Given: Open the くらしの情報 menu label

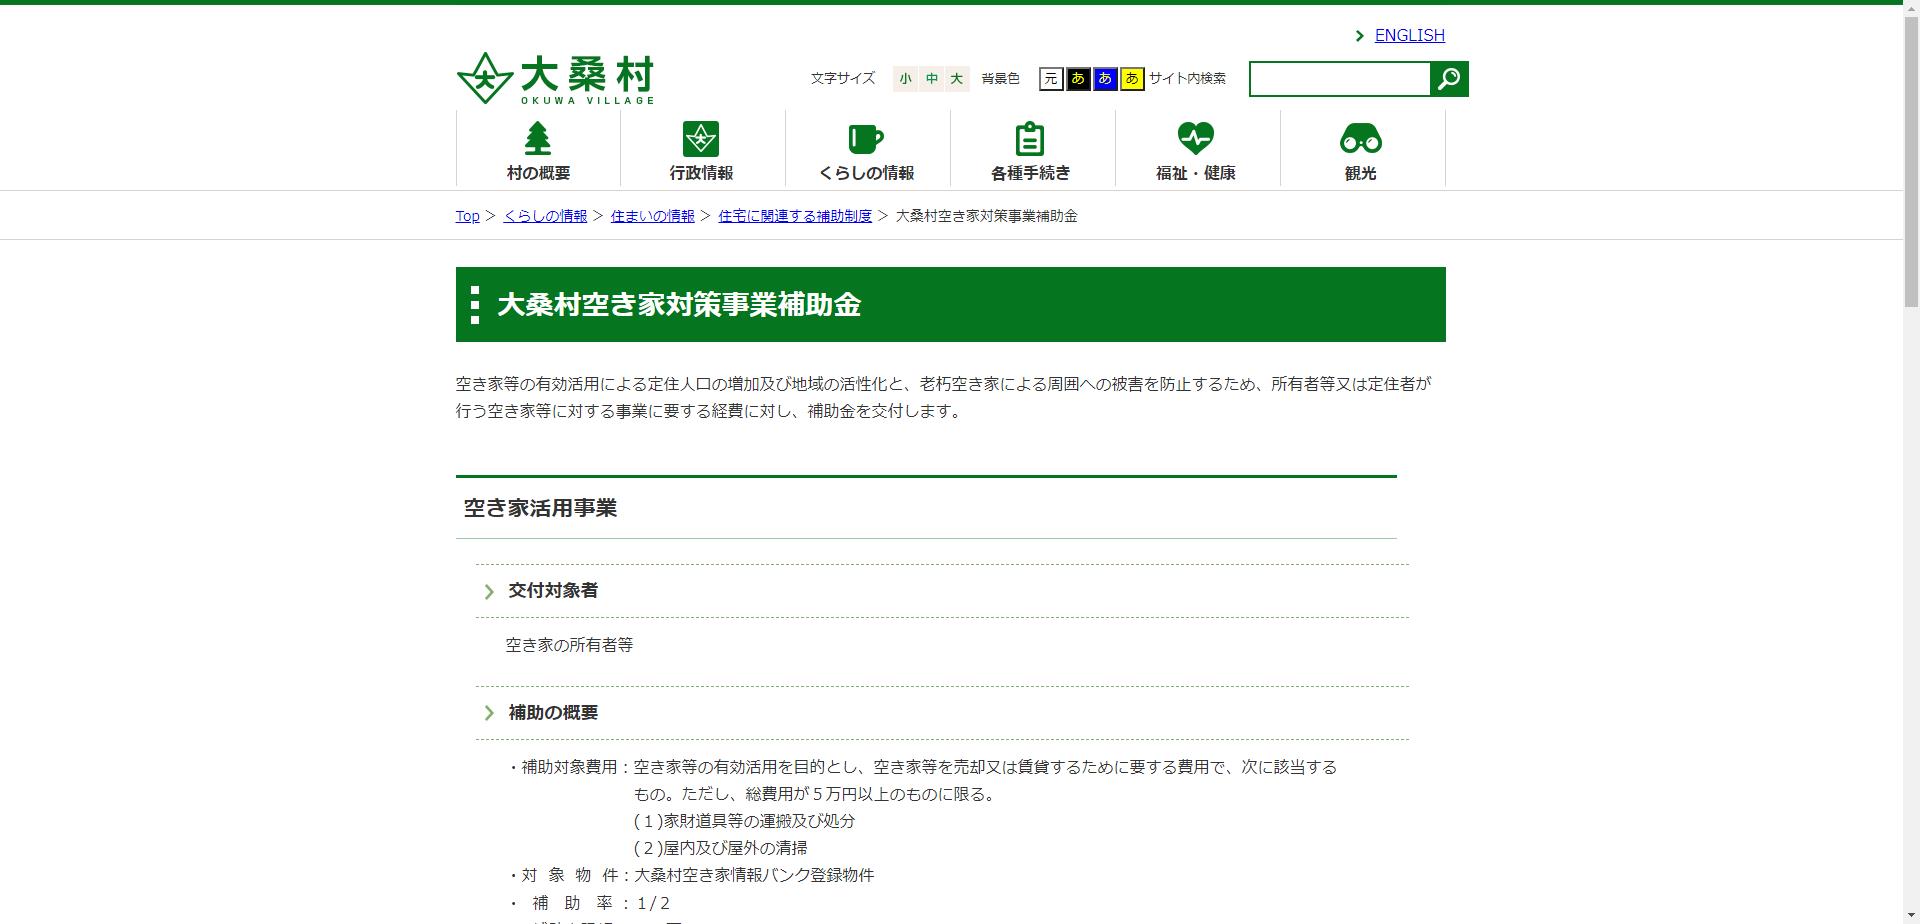Looking at the screenshot, I should (x=866, y=173).
